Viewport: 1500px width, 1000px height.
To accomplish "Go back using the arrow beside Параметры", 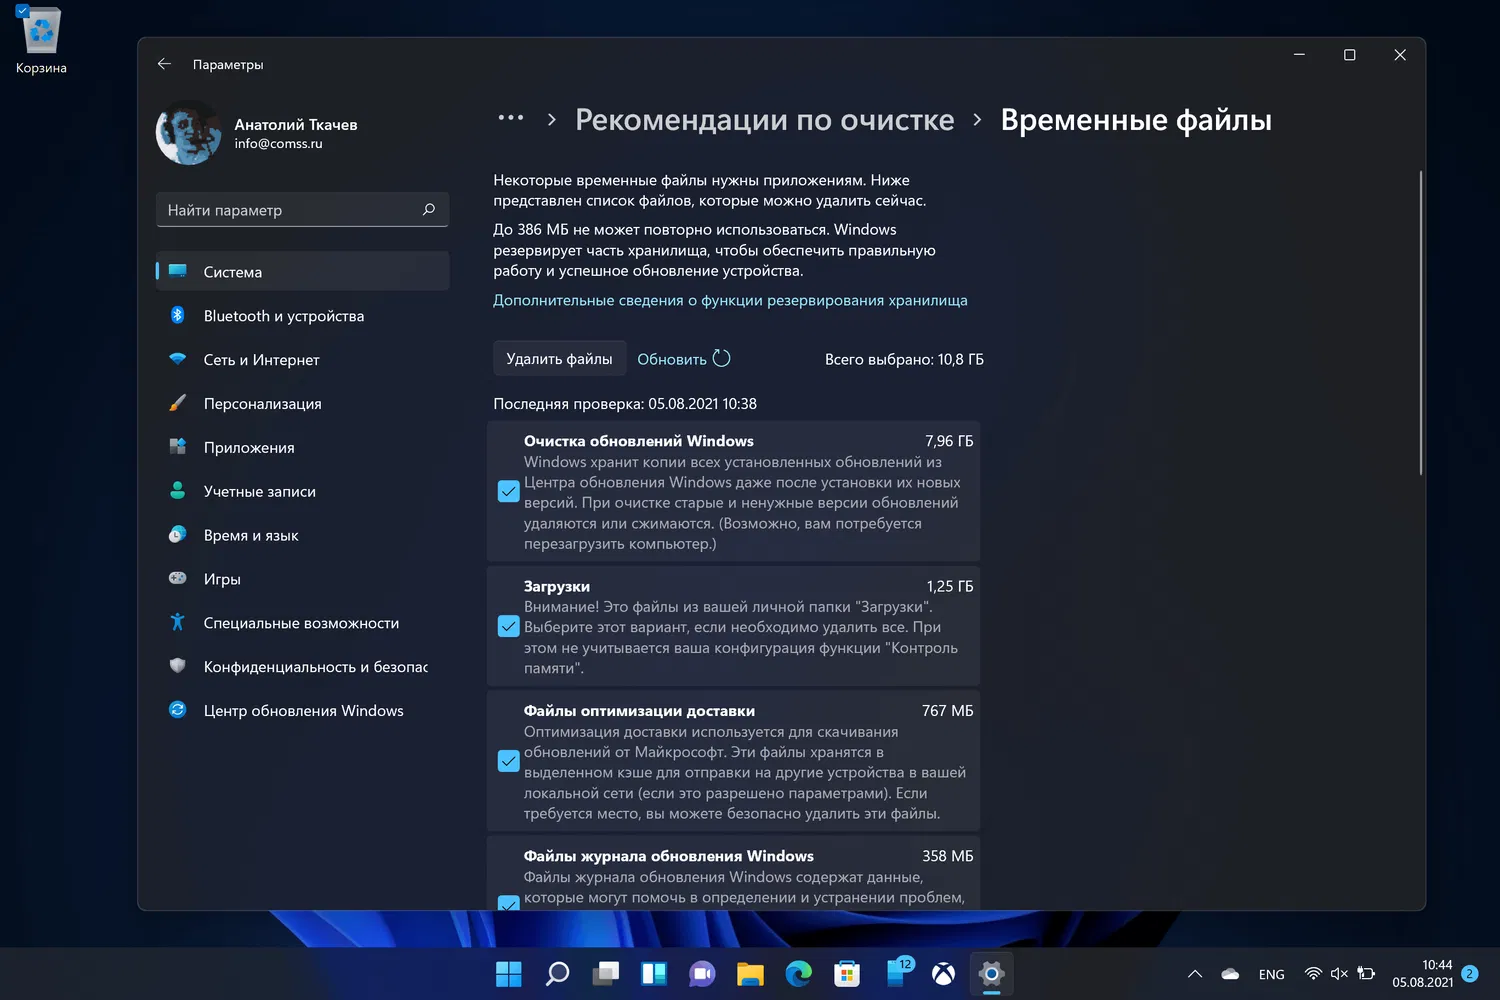I will point(164,64).
